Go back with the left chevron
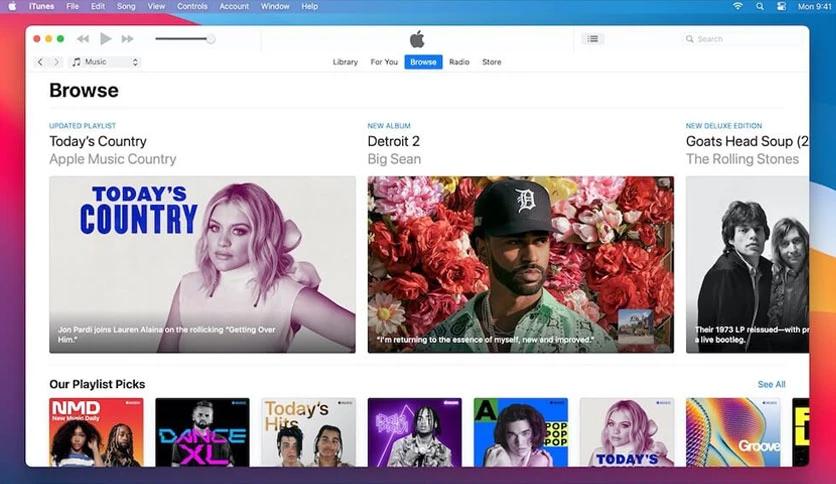Screen dimensions: 836x484 [40, 62]
